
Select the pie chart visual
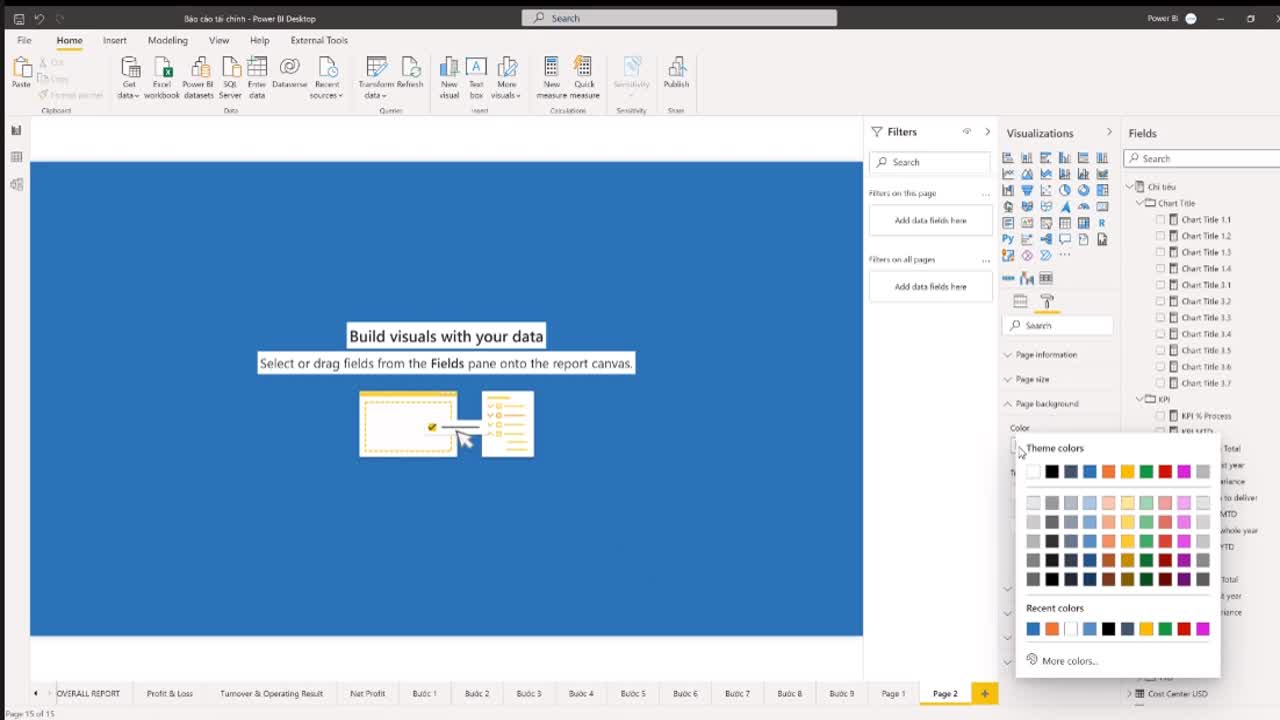click(x=1064, y=190)
